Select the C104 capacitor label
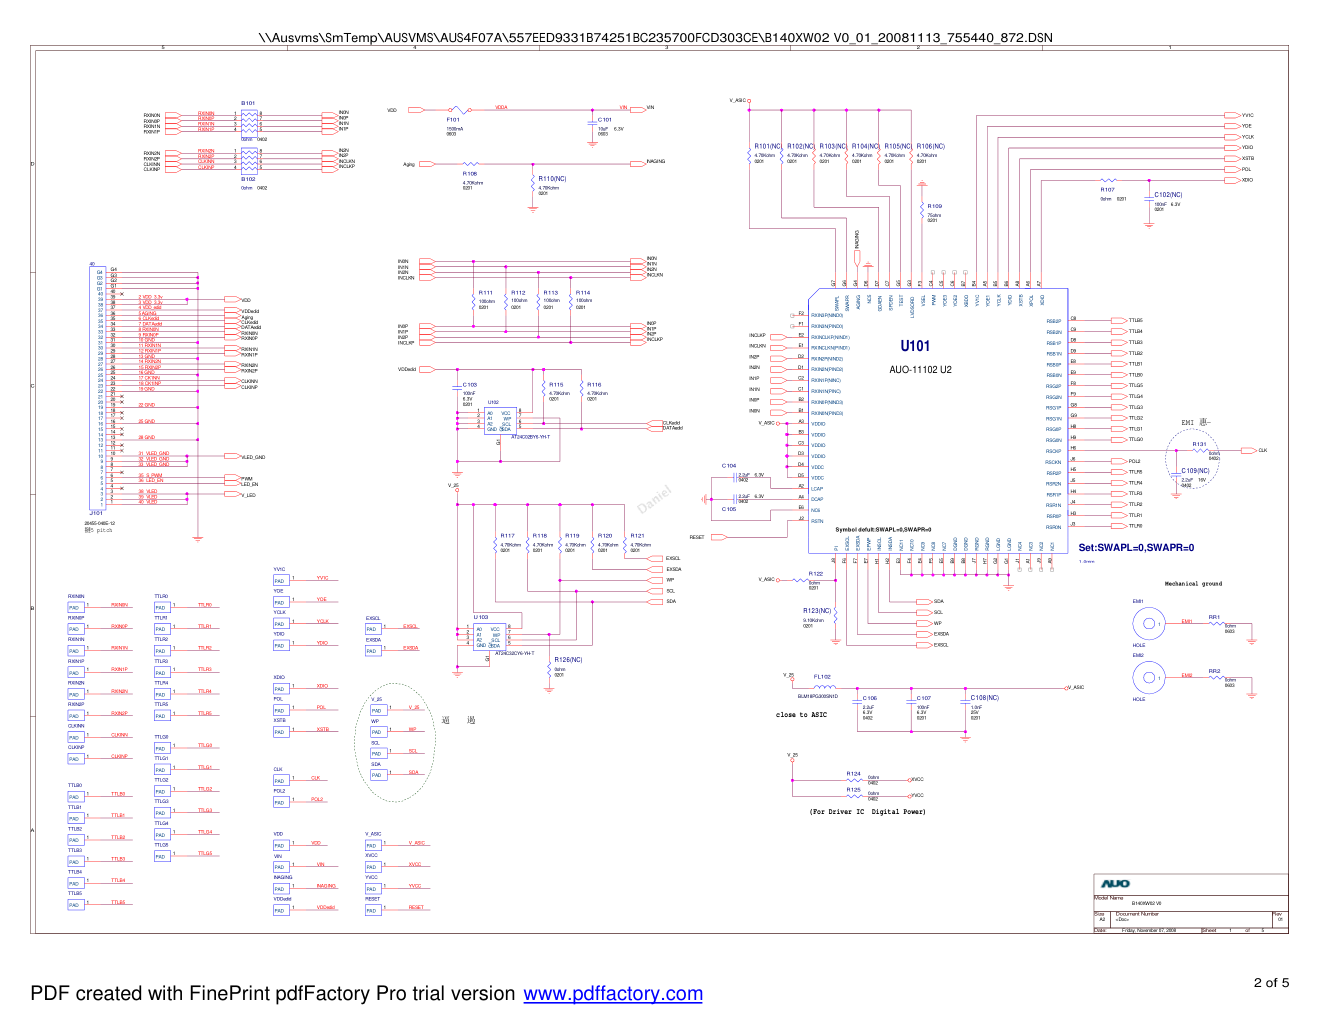Screen dimensions: 1320x1020 tap(729, 466)
